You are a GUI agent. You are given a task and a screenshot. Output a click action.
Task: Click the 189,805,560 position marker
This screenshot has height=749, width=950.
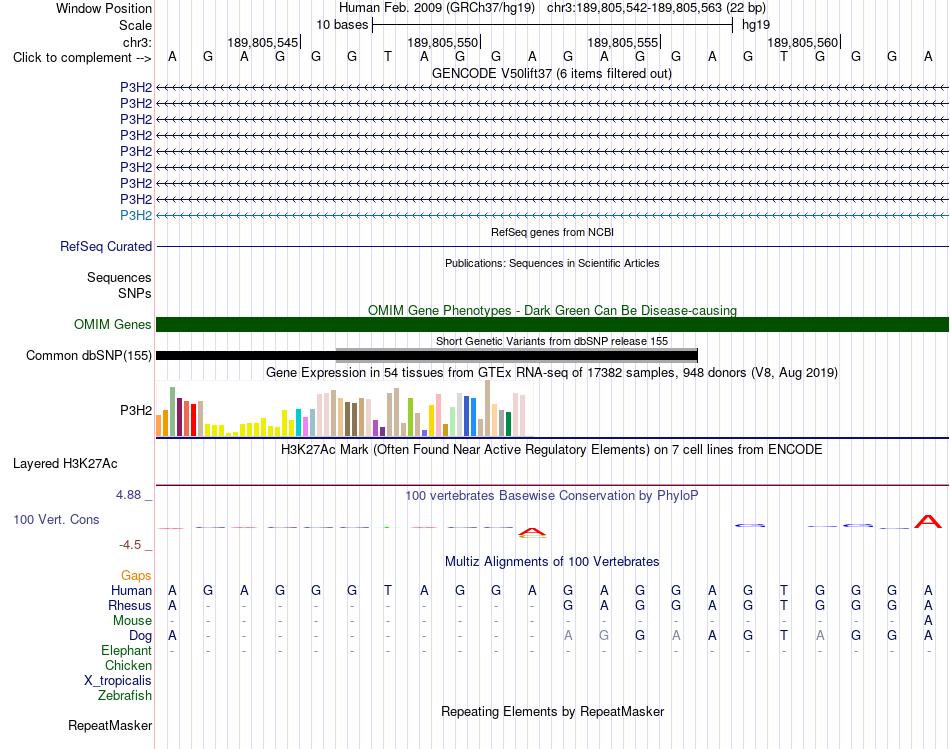click(803, 42)
